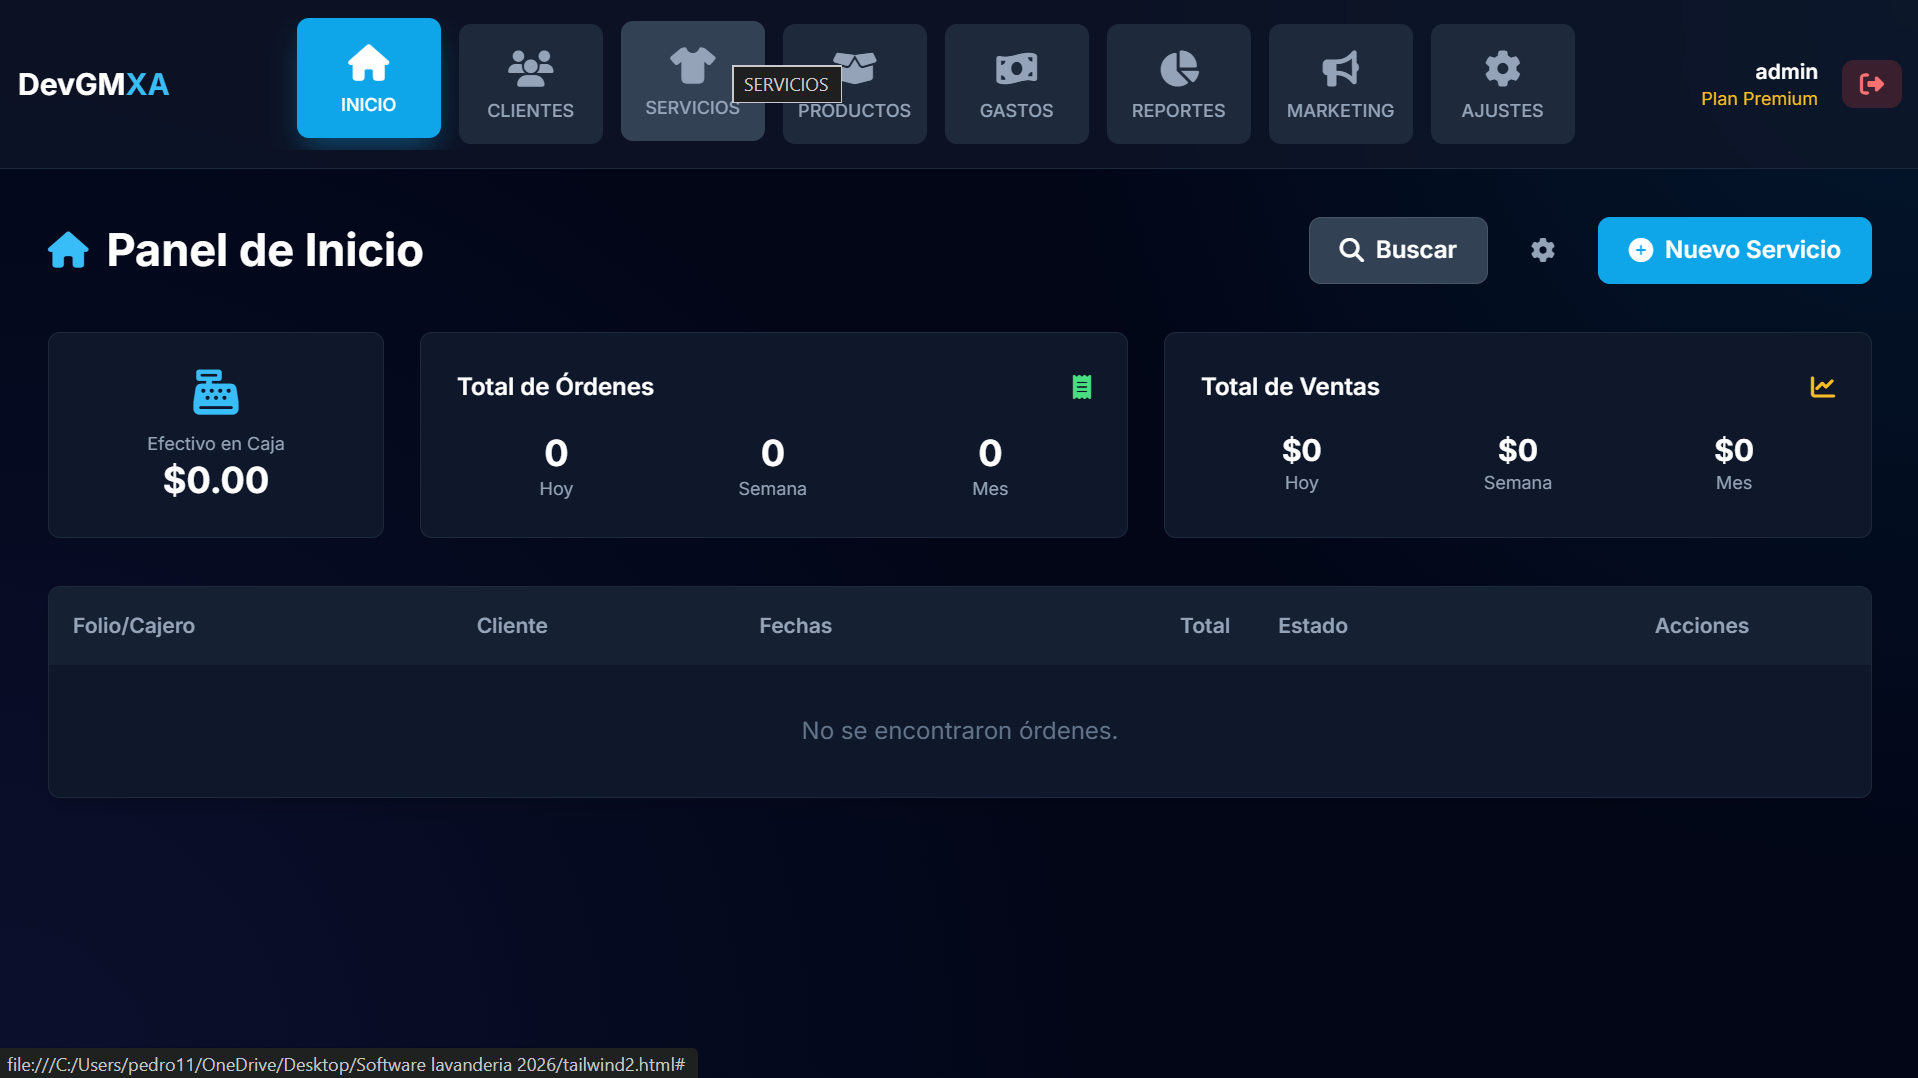The image size is (1918, 1078).
Task: Click the Total de Órdenes heading
Action: pos(555,387)
